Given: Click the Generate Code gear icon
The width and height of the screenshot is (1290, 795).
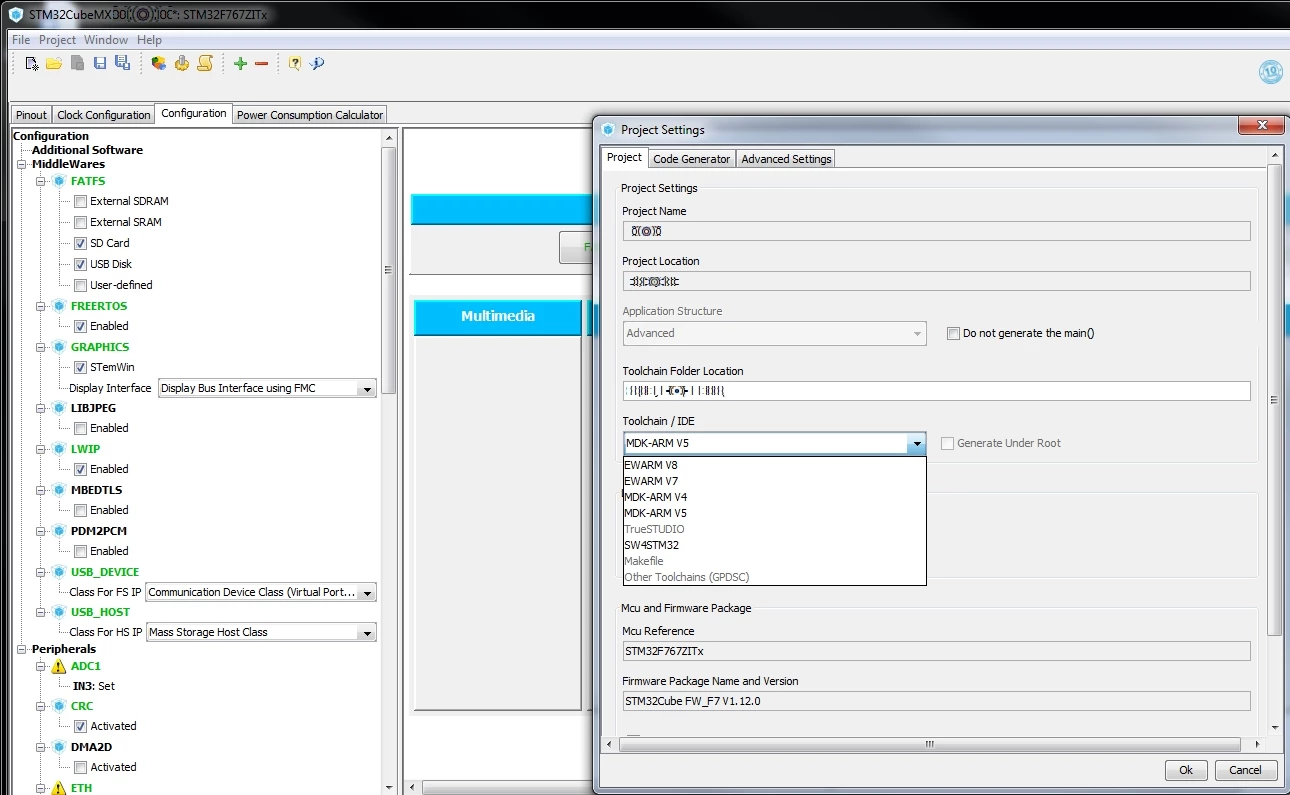Looking at the screenshot, I should click(182, 64).
